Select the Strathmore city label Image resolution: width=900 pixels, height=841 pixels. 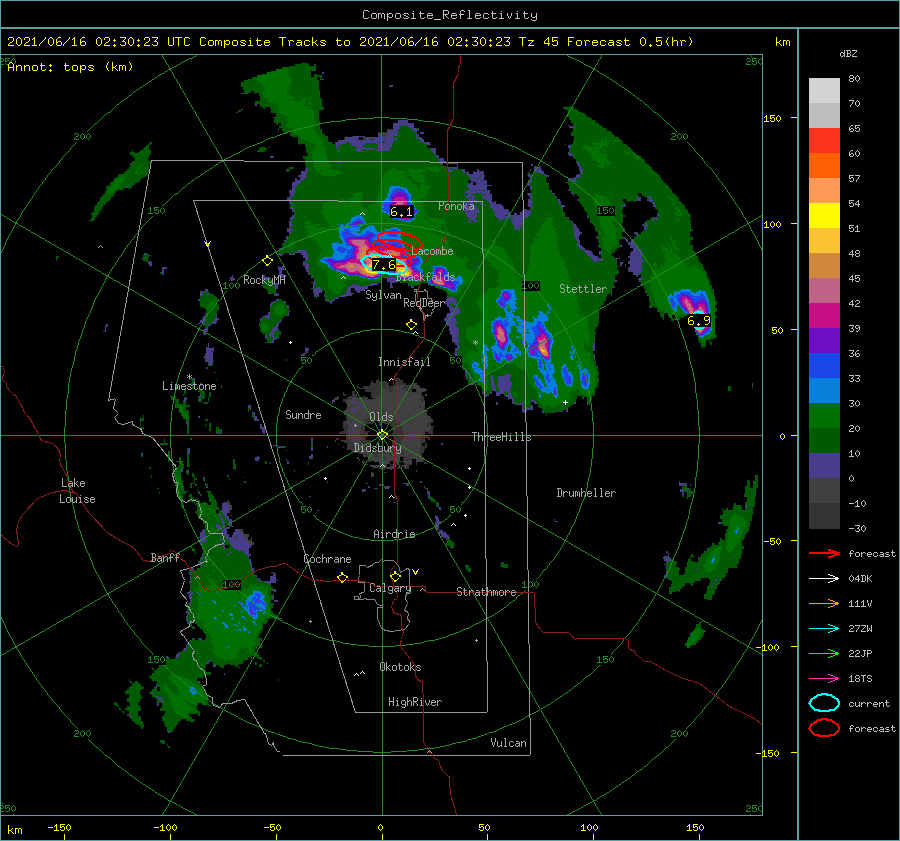point(486,592)
